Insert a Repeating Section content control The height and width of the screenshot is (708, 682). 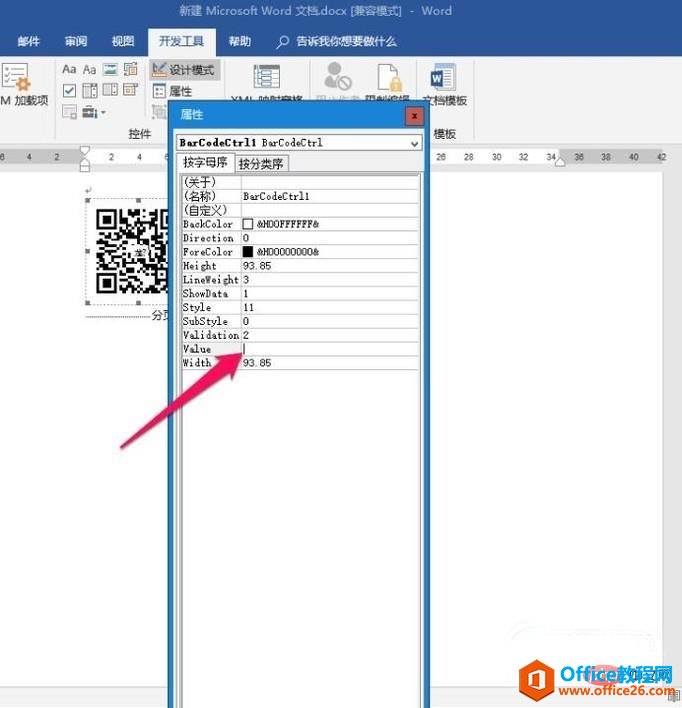pyautogui.click(x=69, y=112)
